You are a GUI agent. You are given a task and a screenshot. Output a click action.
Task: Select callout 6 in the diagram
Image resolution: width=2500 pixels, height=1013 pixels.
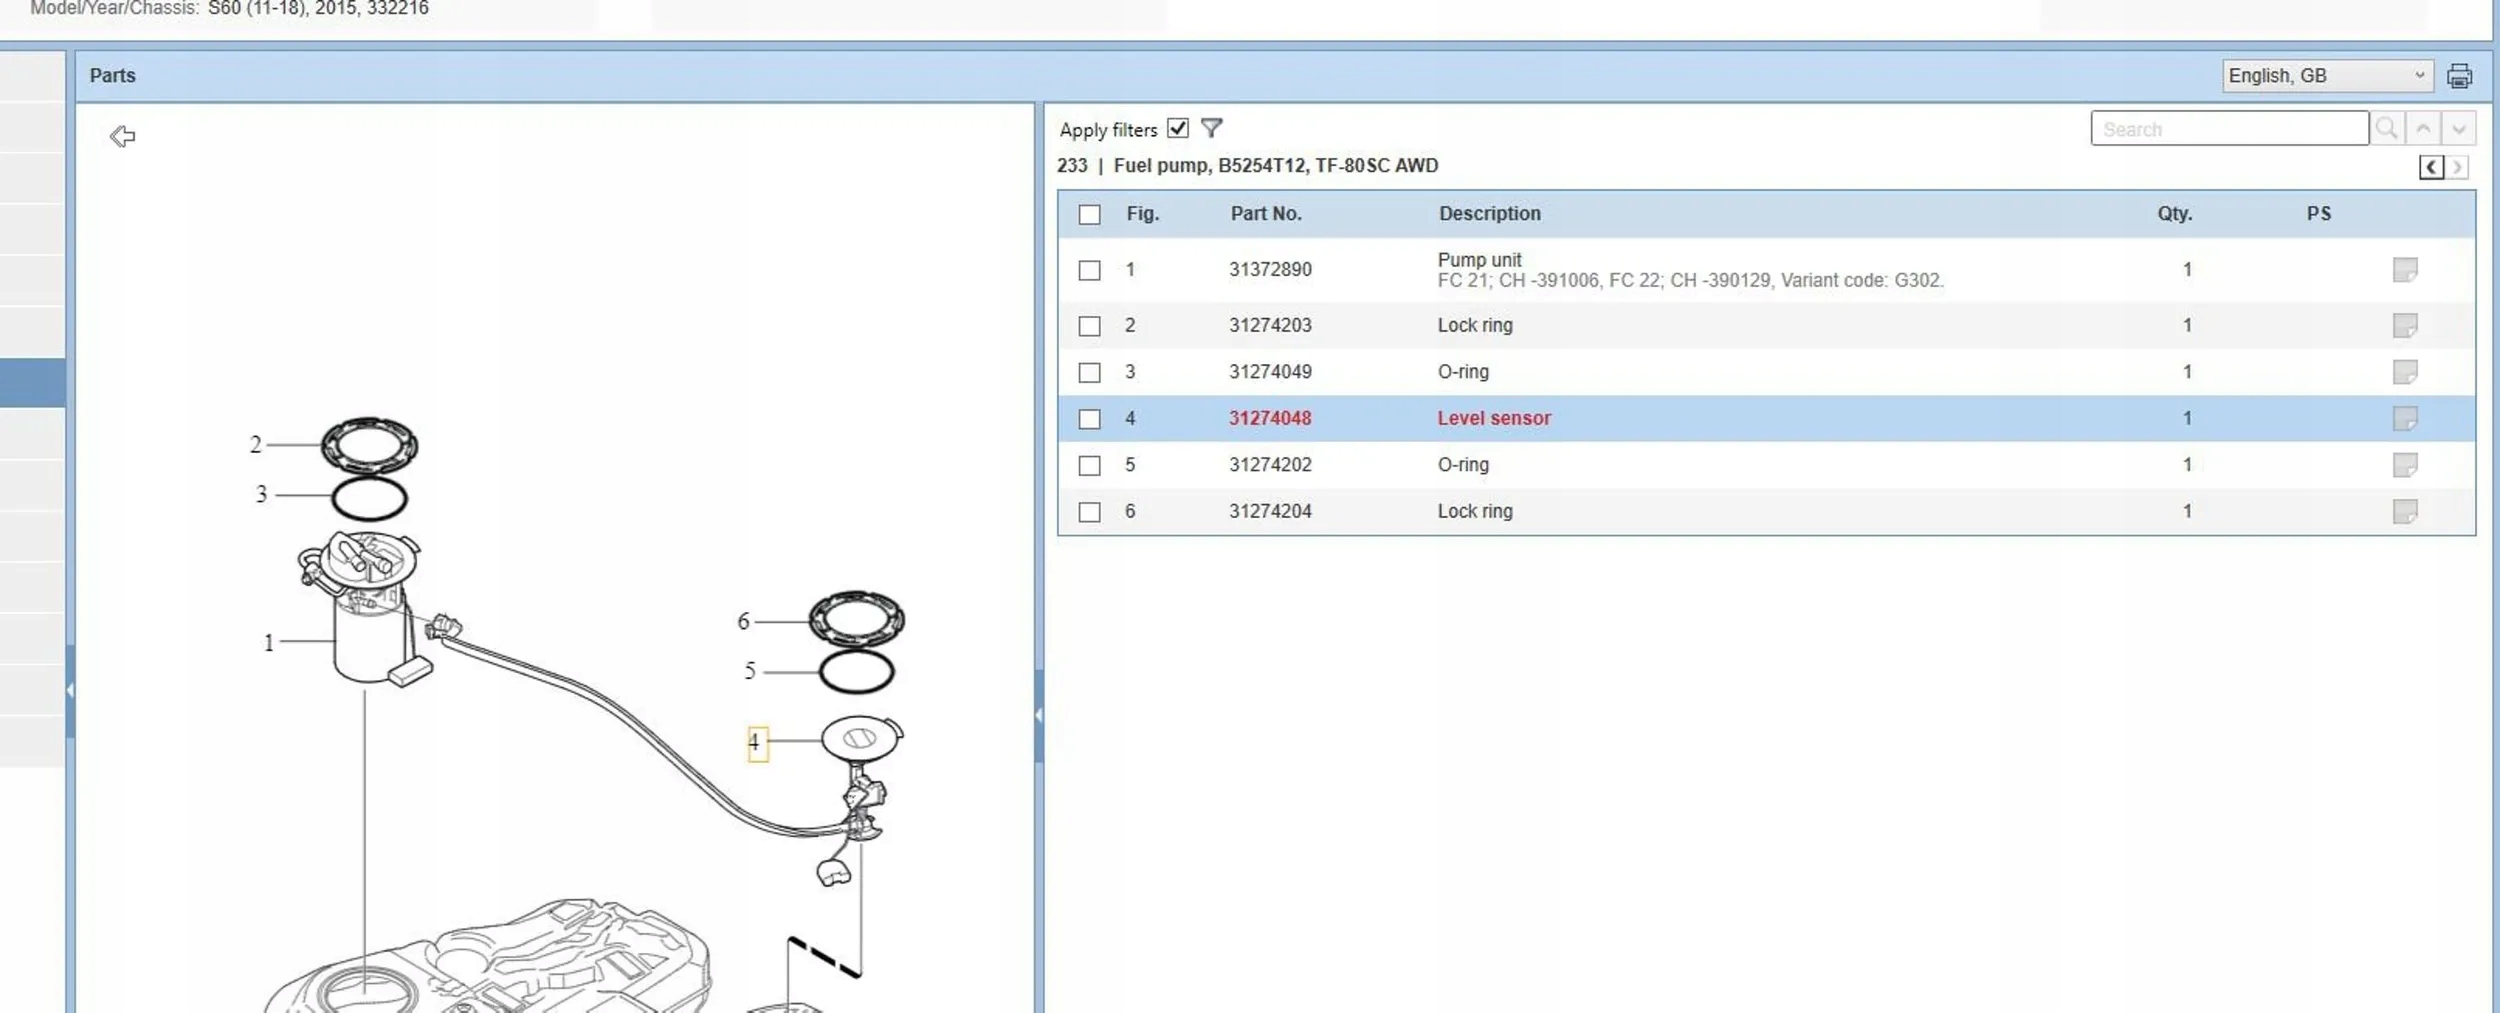743,621
